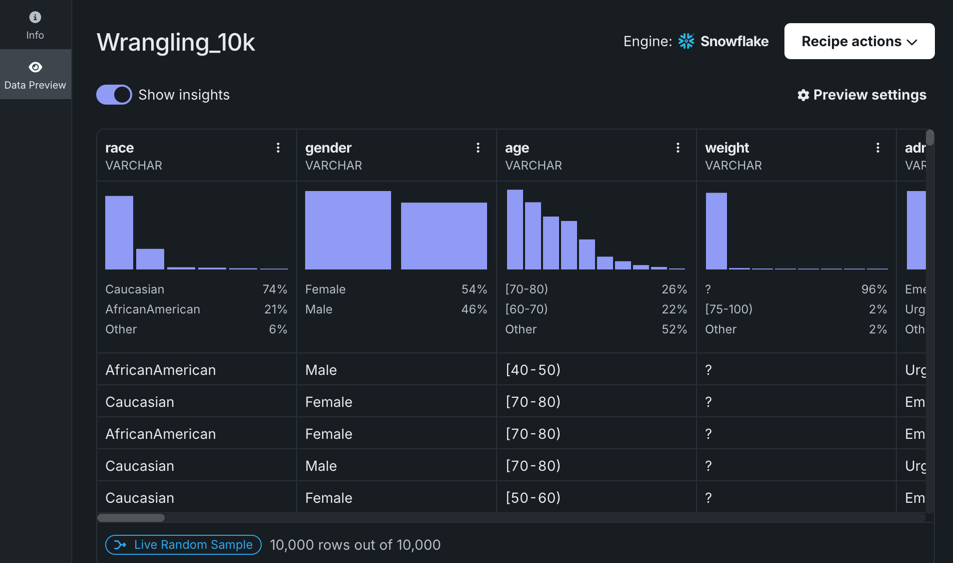Open weight column three-dot menu
Image resolution: width=953 pixels, height=563 pixels.
[x=878, y=148]
